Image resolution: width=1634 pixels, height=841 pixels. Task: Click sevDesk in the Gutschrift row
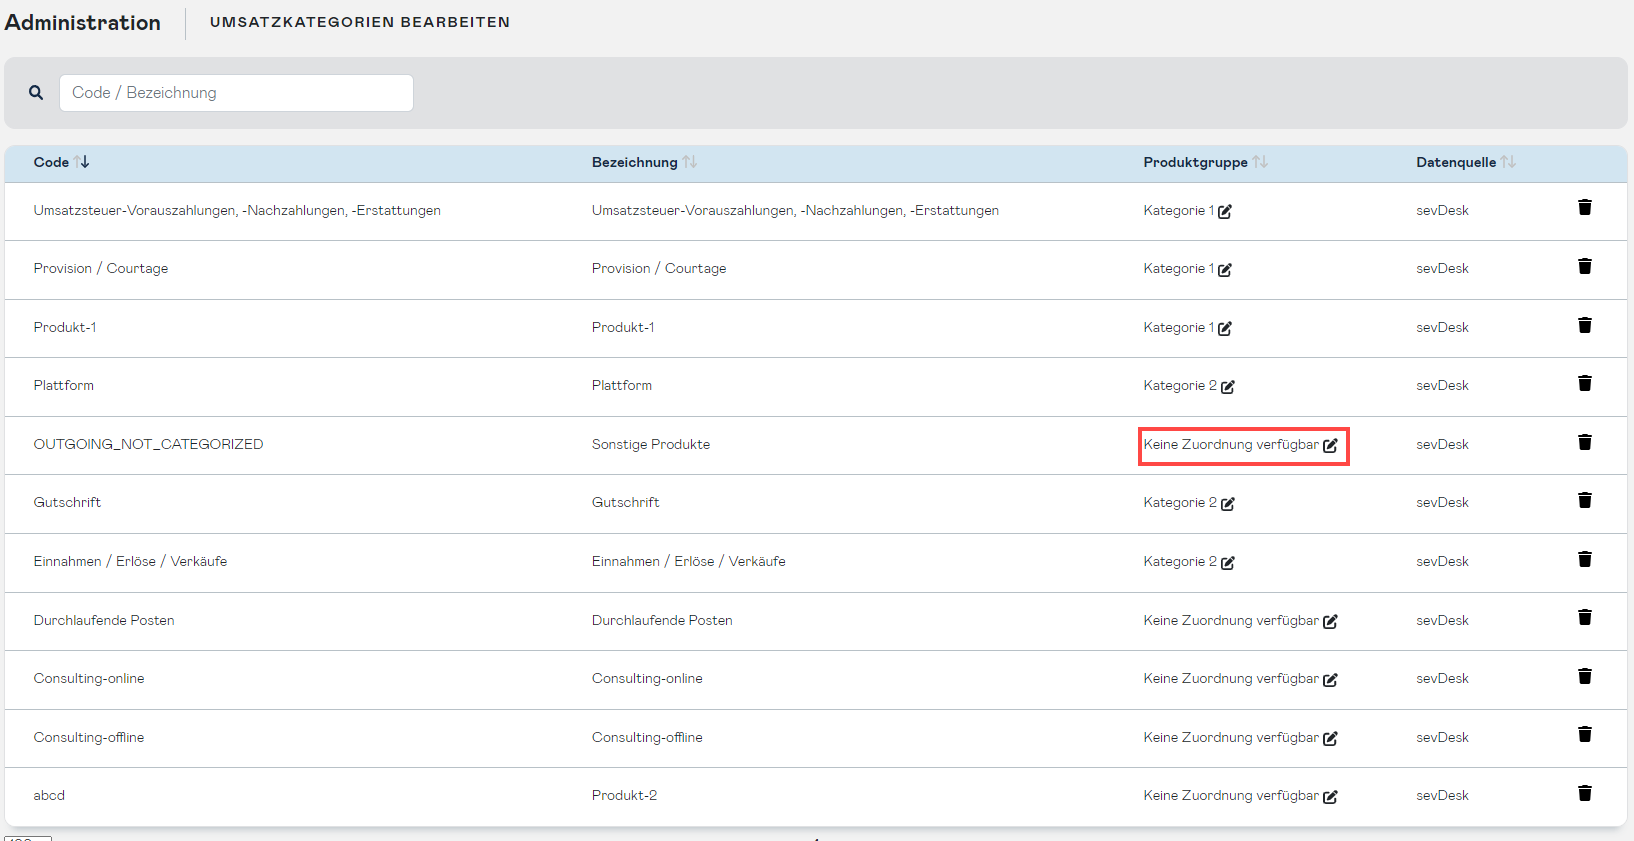pos(1442,502)
